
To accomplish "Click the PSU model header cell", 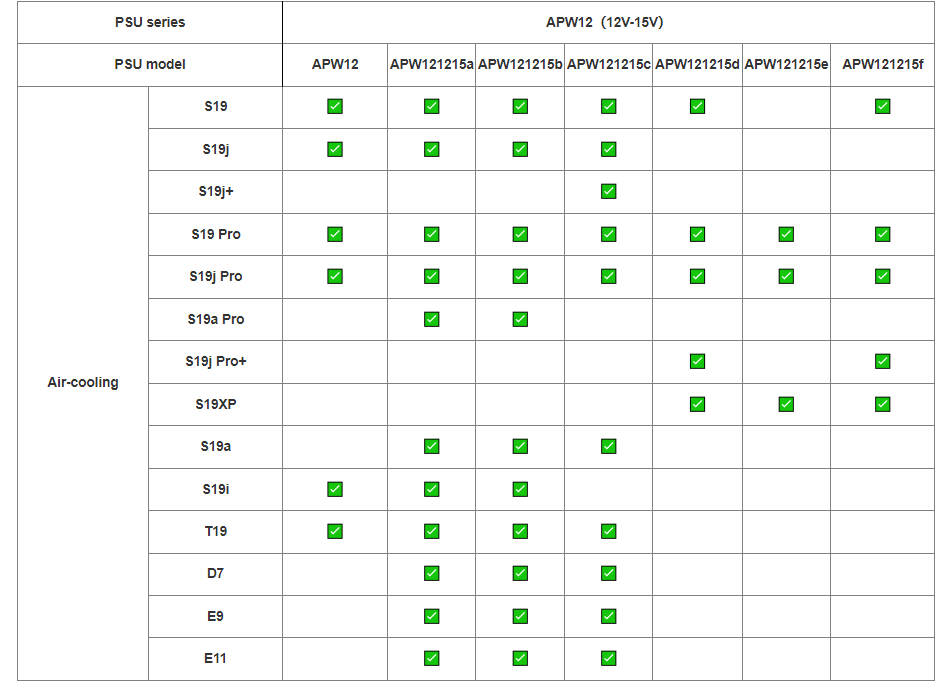I will [150, 65].
